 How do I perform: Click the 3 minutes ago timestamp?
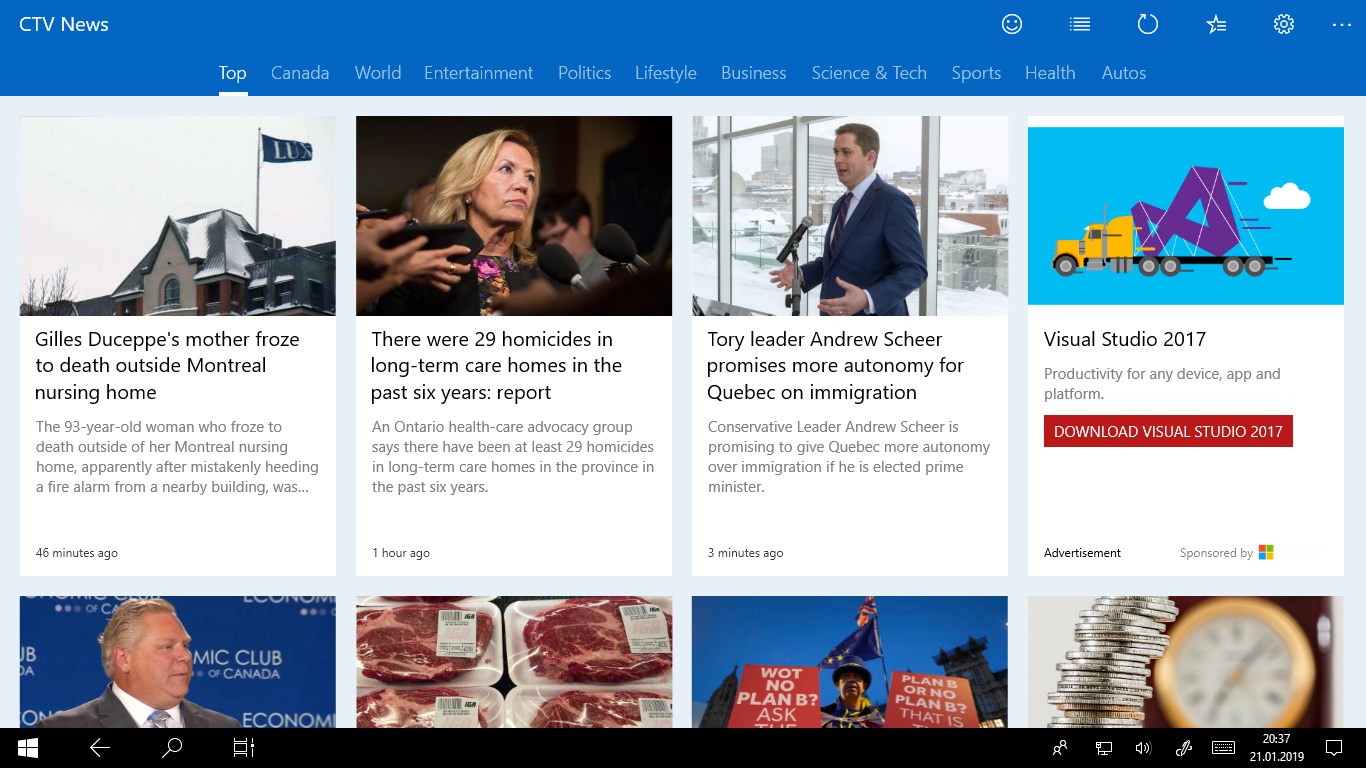coord(746,553)
